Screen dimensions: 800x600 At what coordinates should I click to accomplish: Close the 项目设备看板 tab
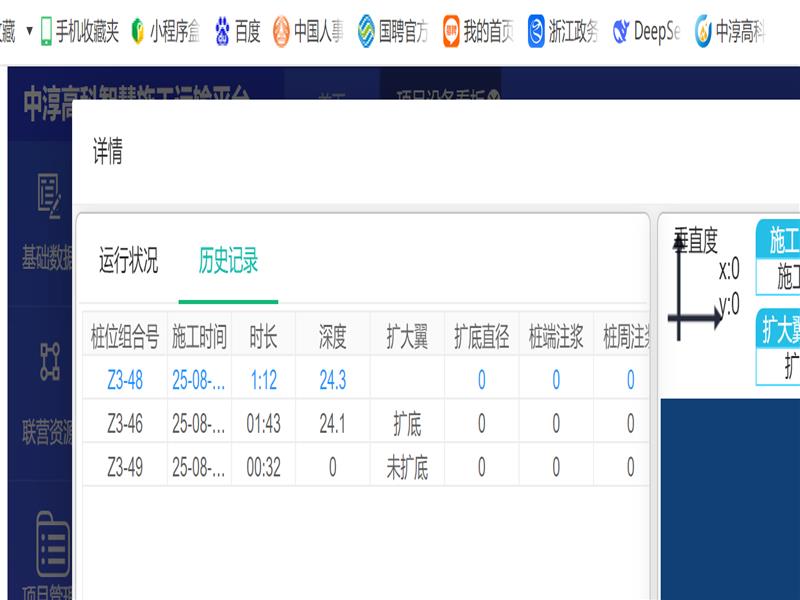(492, 96)
